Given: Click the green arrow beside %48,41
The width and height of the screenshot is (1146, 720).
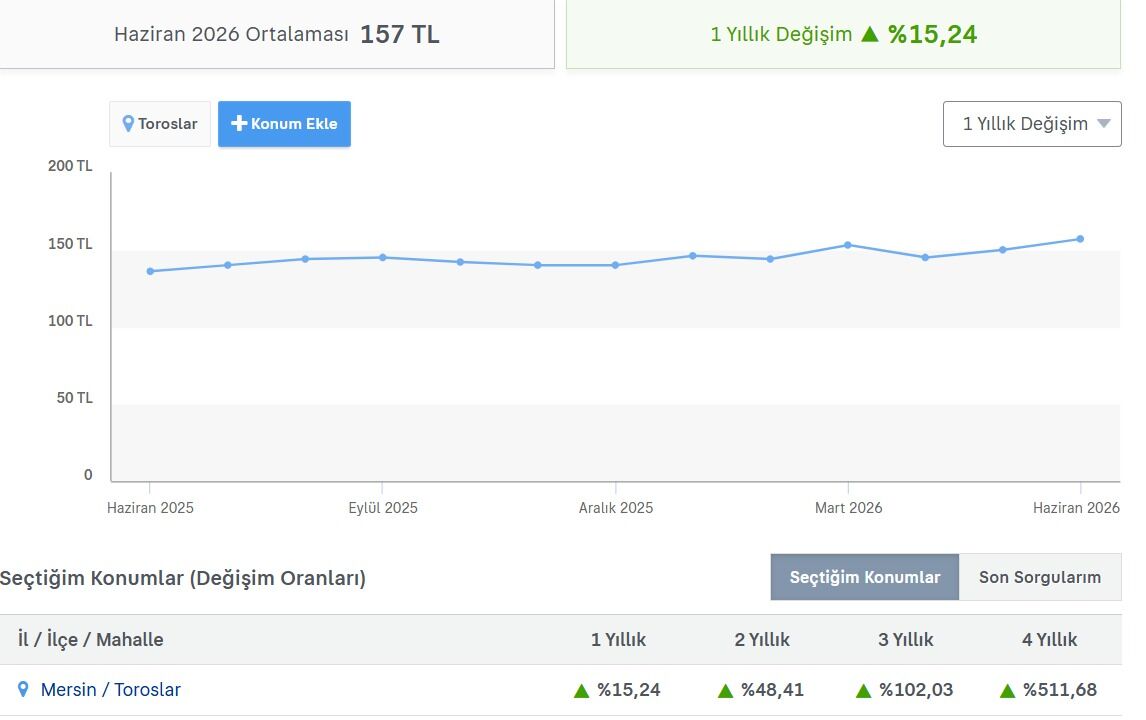Looking at the screenshot, I should click(725, 691).
